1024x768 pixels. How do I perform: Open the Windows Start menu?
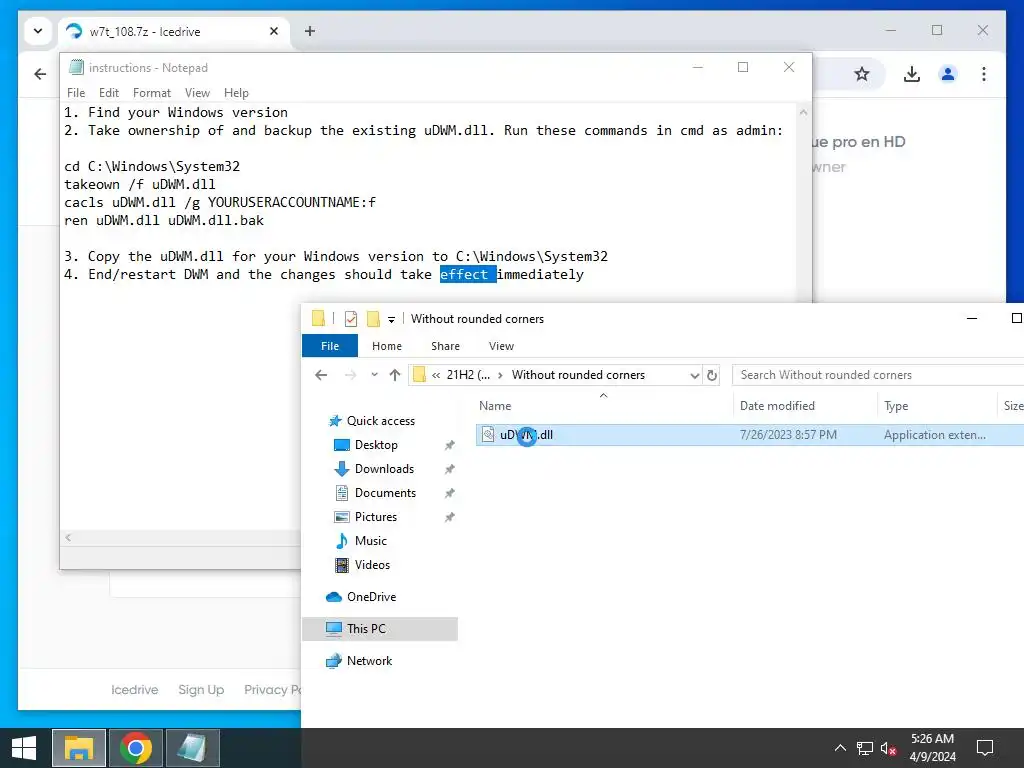tap(24, 748)
